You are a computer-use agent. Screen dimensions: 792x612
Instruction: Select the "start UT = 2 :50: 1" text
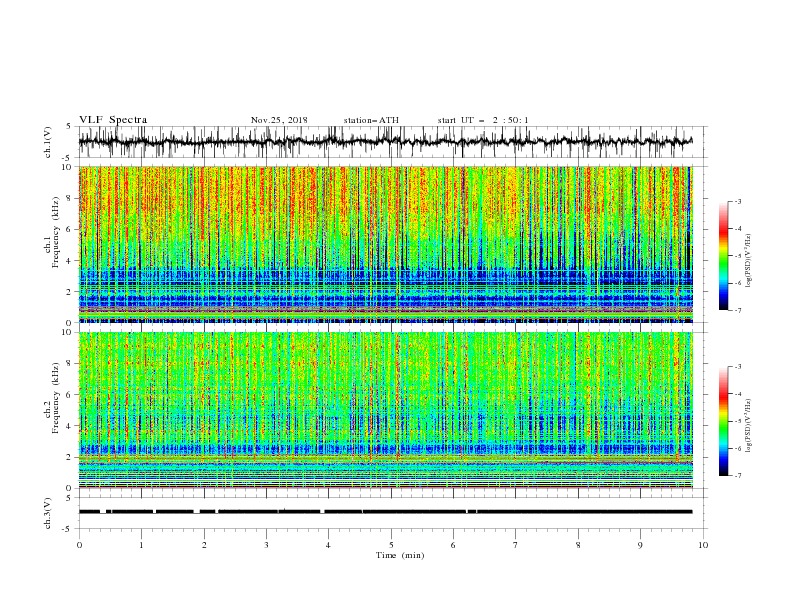483,120
